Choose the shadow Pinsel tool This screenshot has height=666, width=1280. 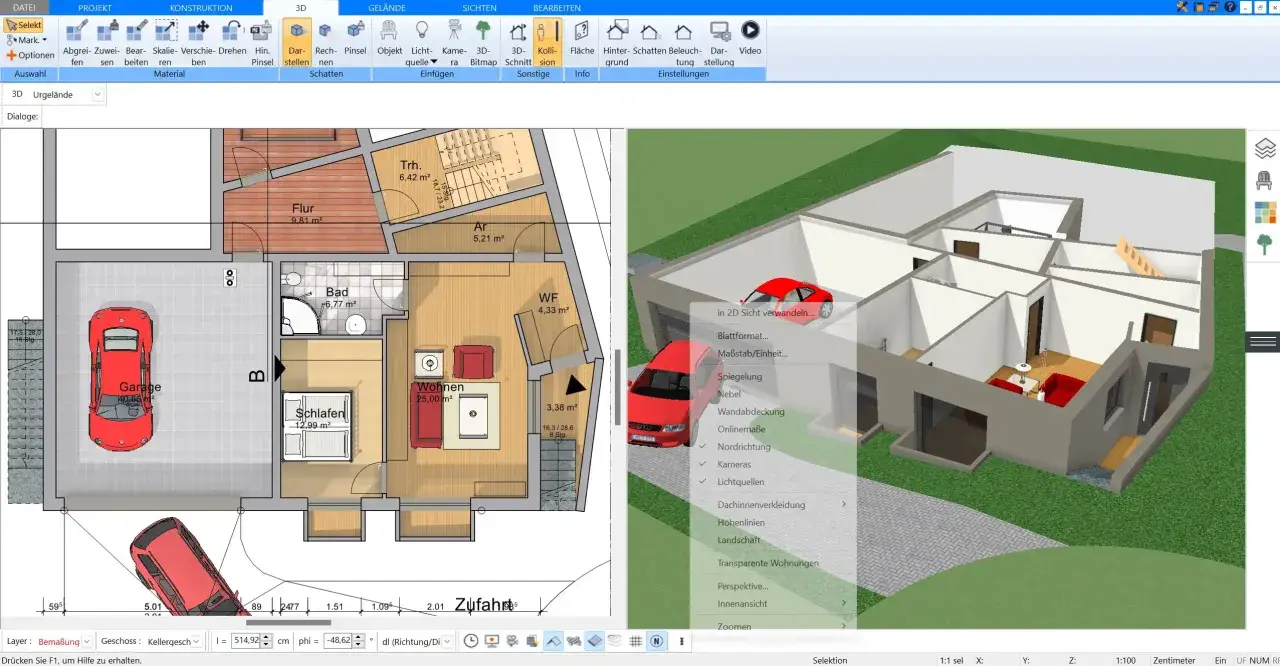click(355, 37)
